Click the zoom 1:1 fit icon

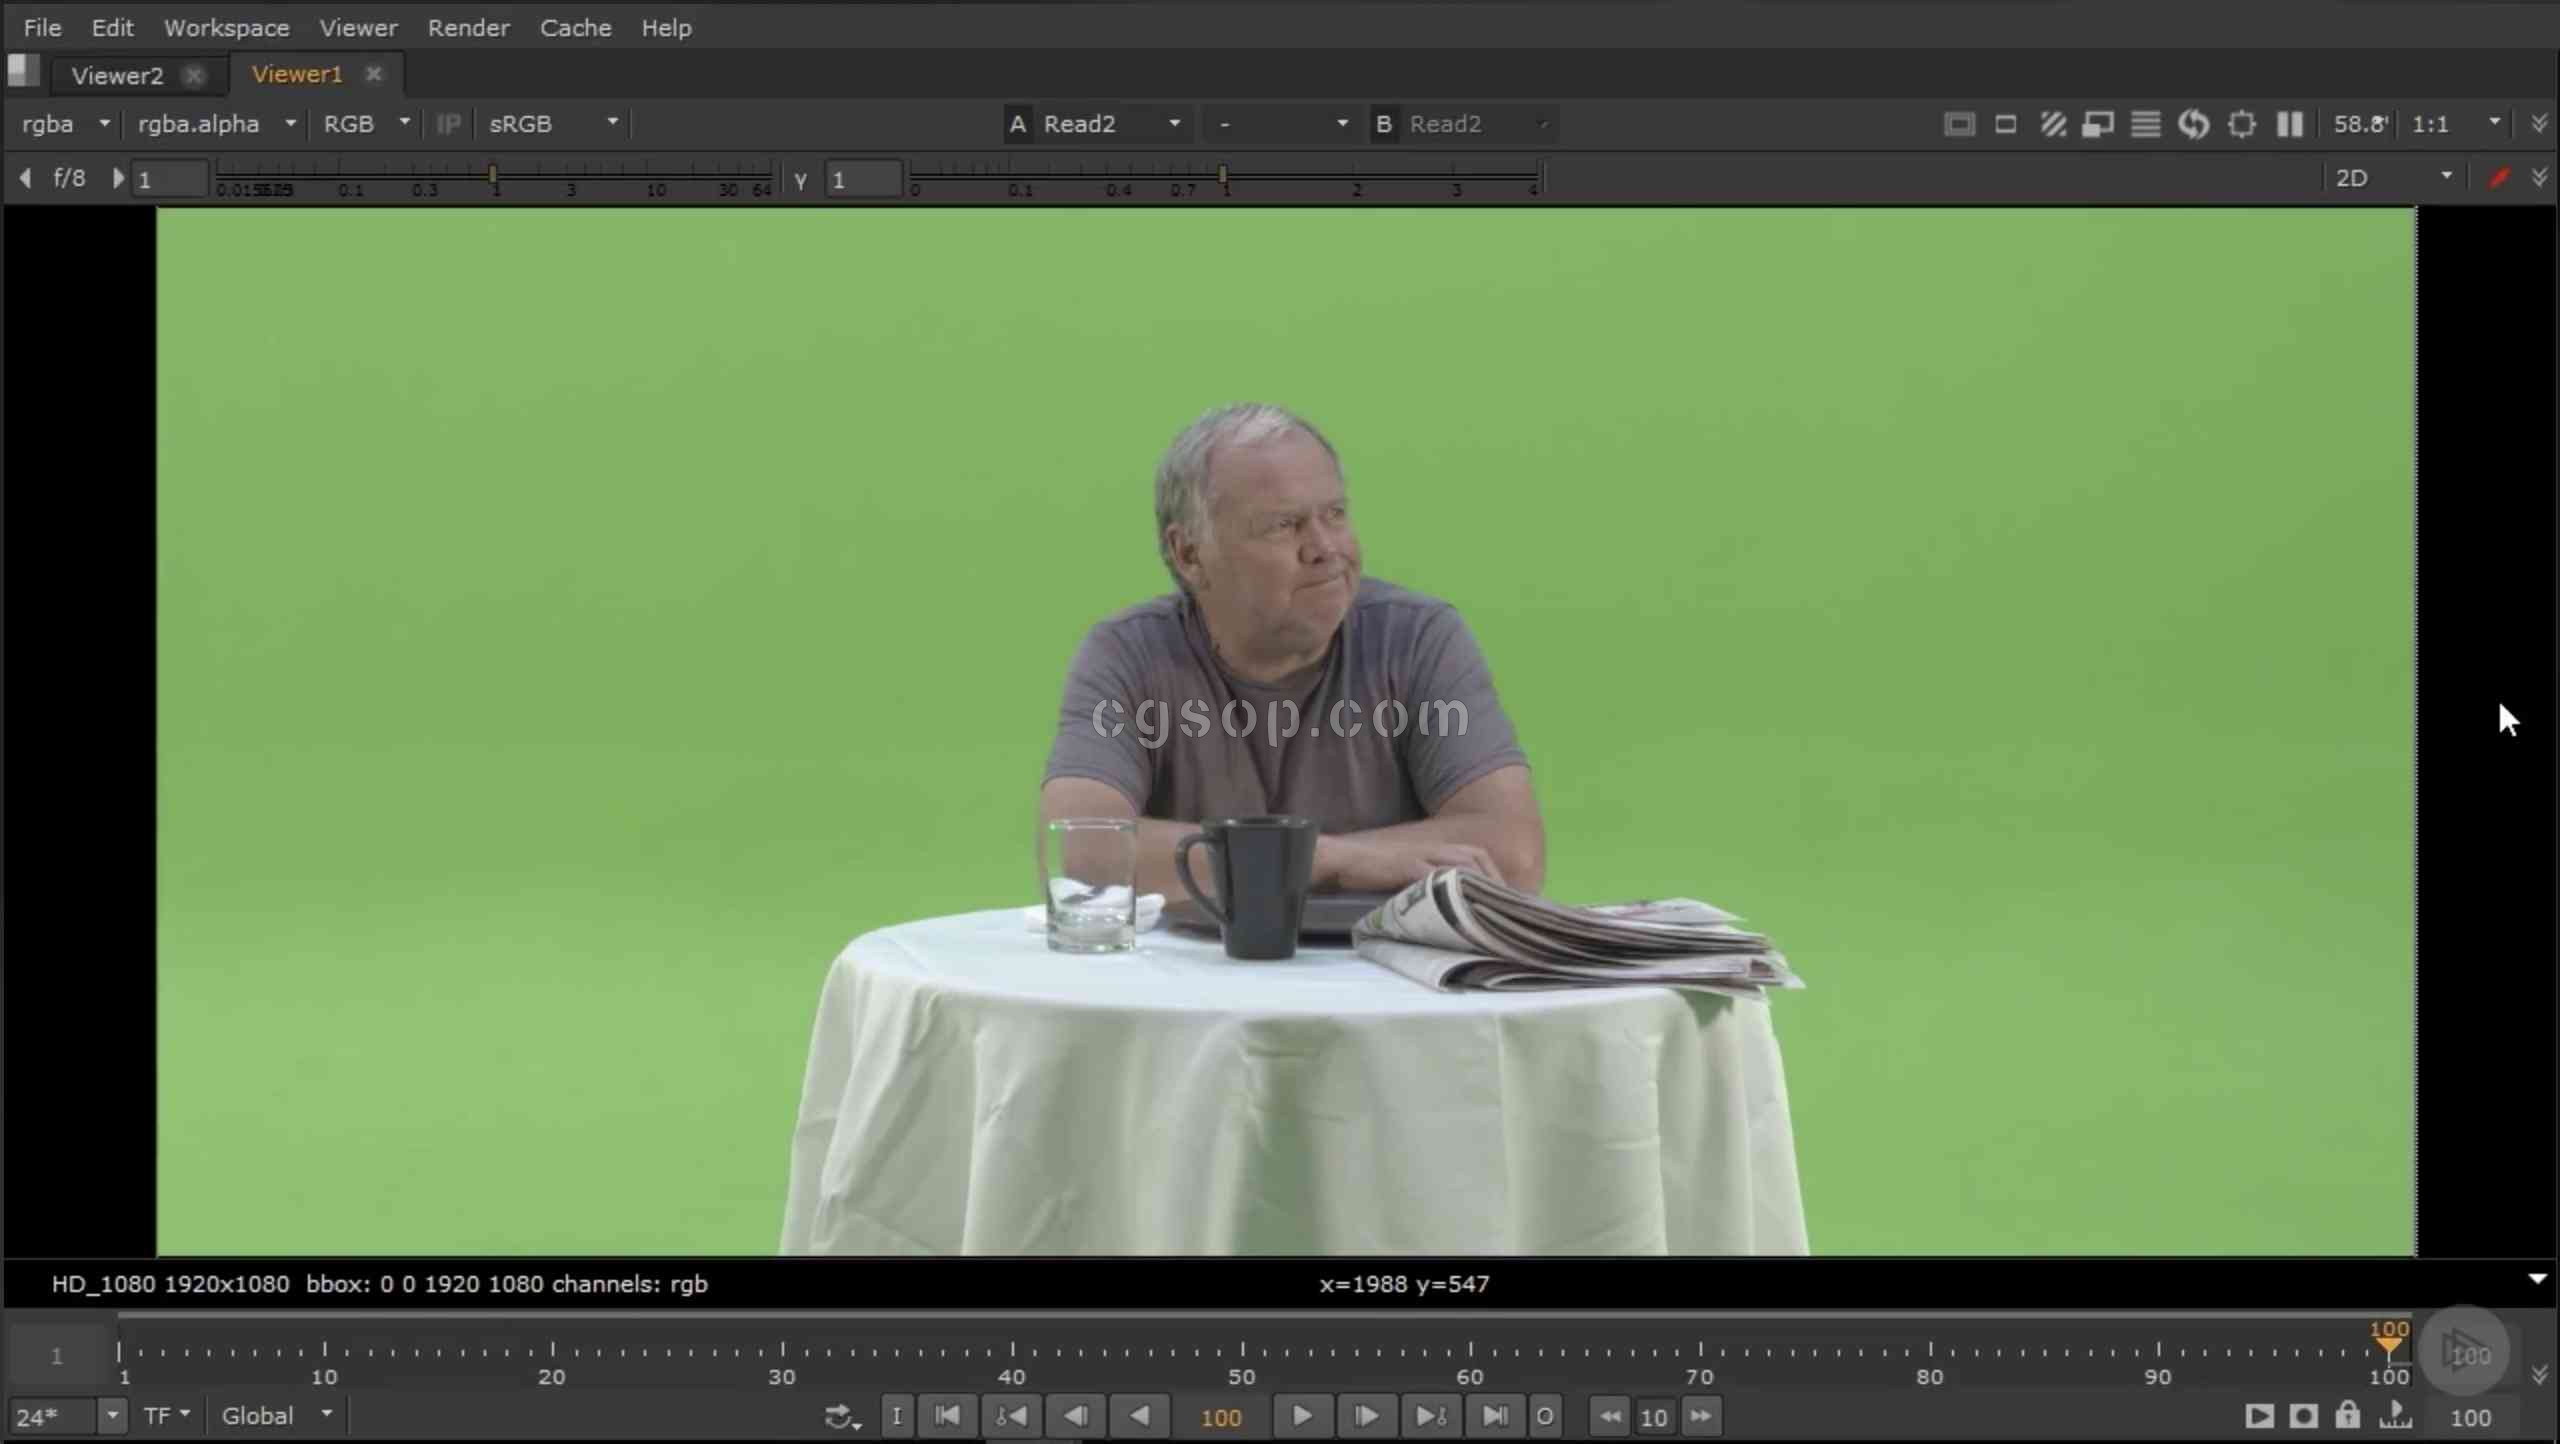(x=2430, y=123)
